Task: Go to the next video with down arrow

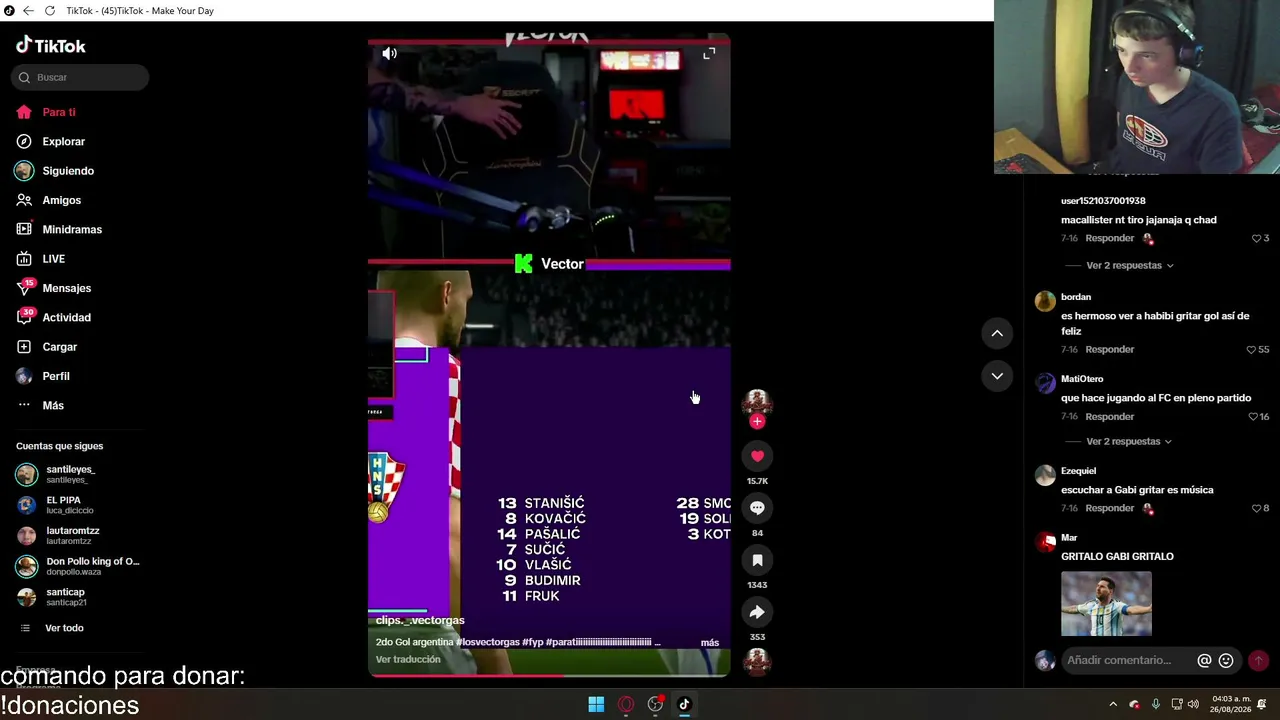Action: click(x=997, y=376)
